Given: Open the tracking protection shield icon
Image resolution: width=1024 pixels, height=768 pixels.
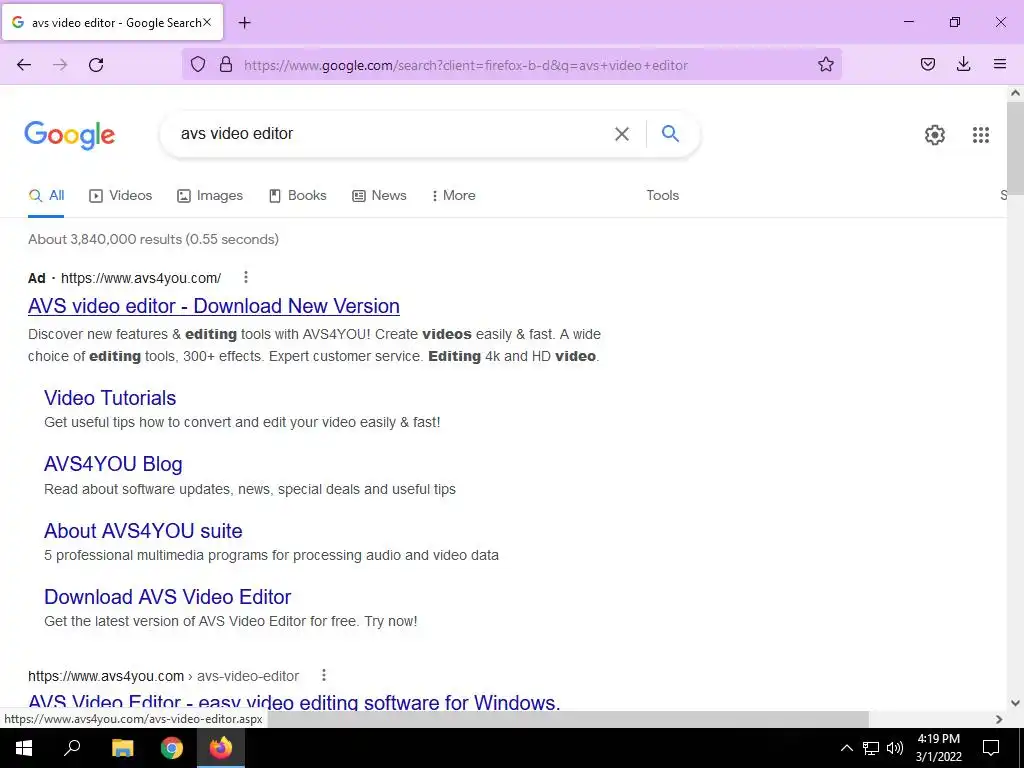Looking at the screenshot, I should pos(198,64).
